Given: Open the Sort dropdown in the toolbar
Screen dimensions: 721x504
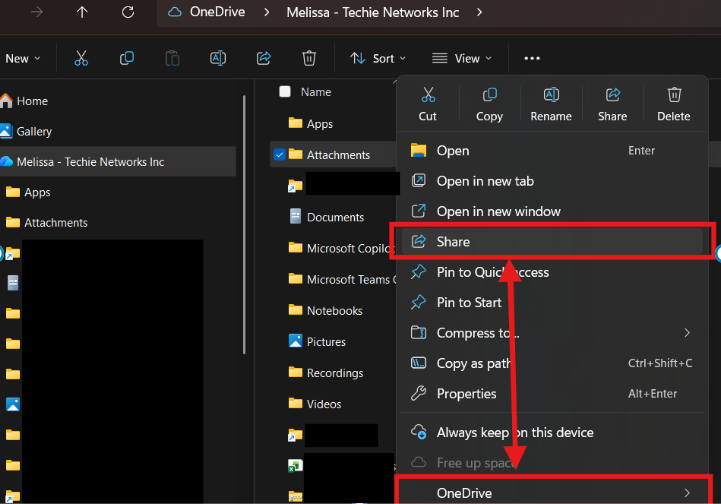Looking at the screenshot, I should coord(378,58).
